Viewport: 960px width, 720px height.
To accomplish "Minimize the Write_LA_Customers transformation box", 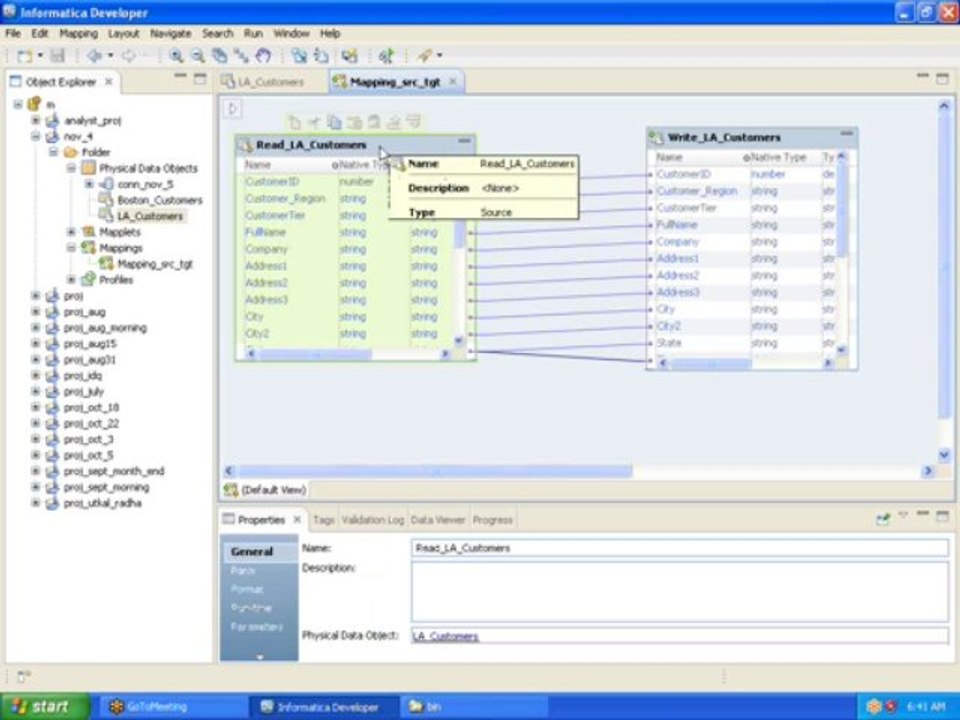I will [847, 133].
